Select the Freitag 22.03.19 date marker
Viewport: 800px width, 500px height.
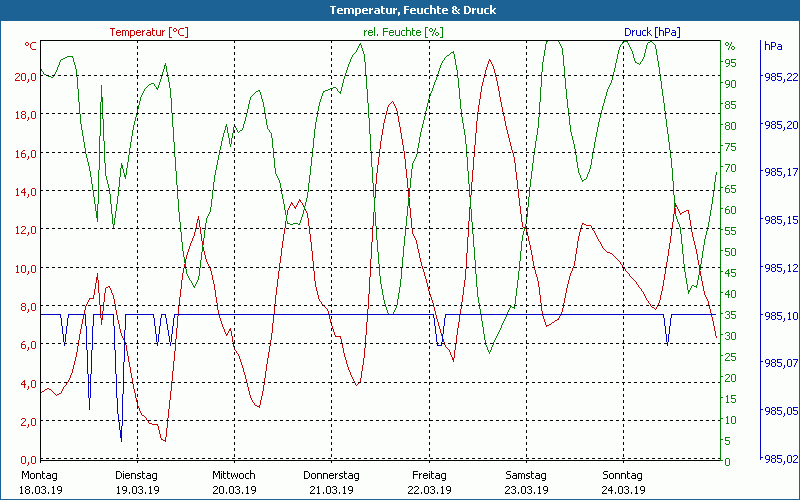(428, 482)
